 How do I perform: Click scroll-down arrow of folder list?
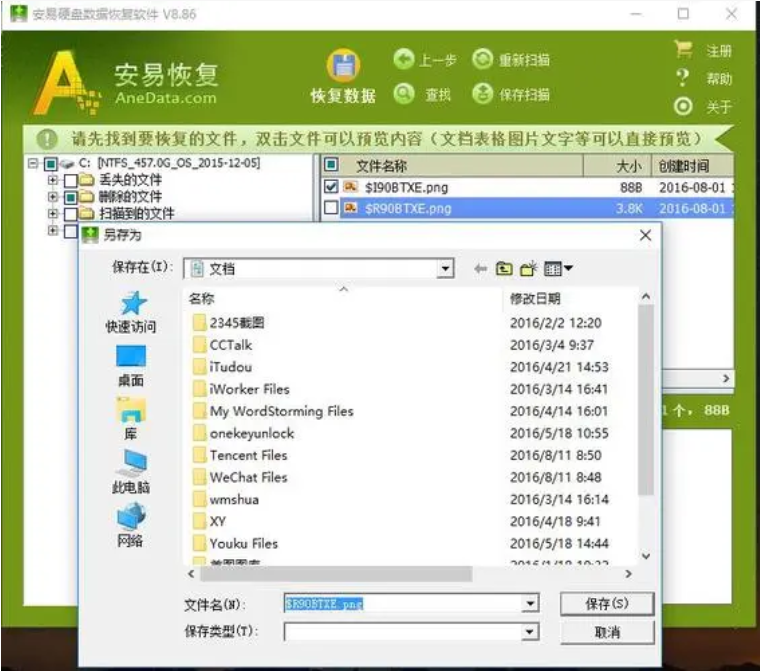(x=646, y=556)
